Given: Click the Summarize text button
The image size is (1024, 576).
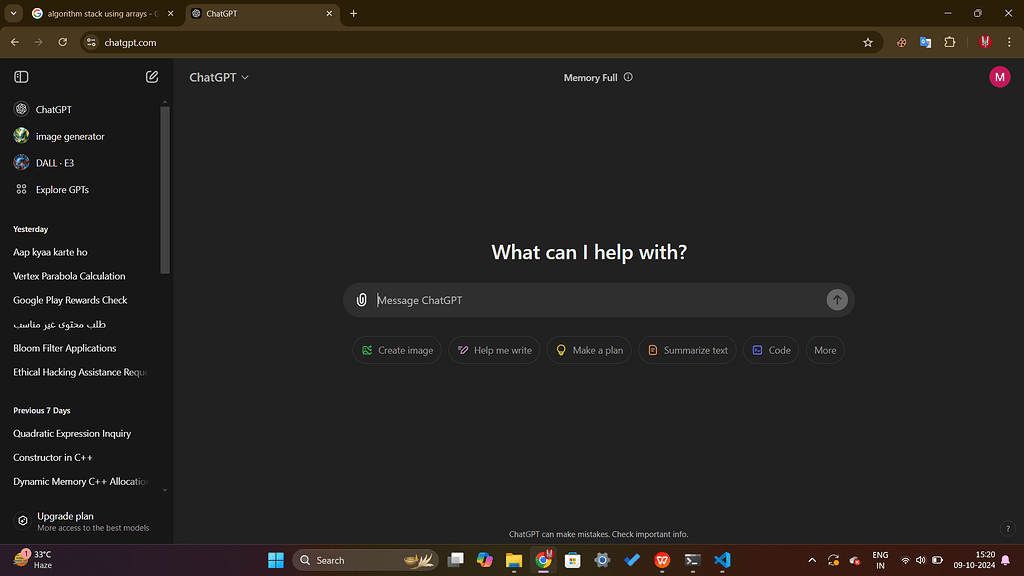Looking at the screenshot, I should coord(687,349).
